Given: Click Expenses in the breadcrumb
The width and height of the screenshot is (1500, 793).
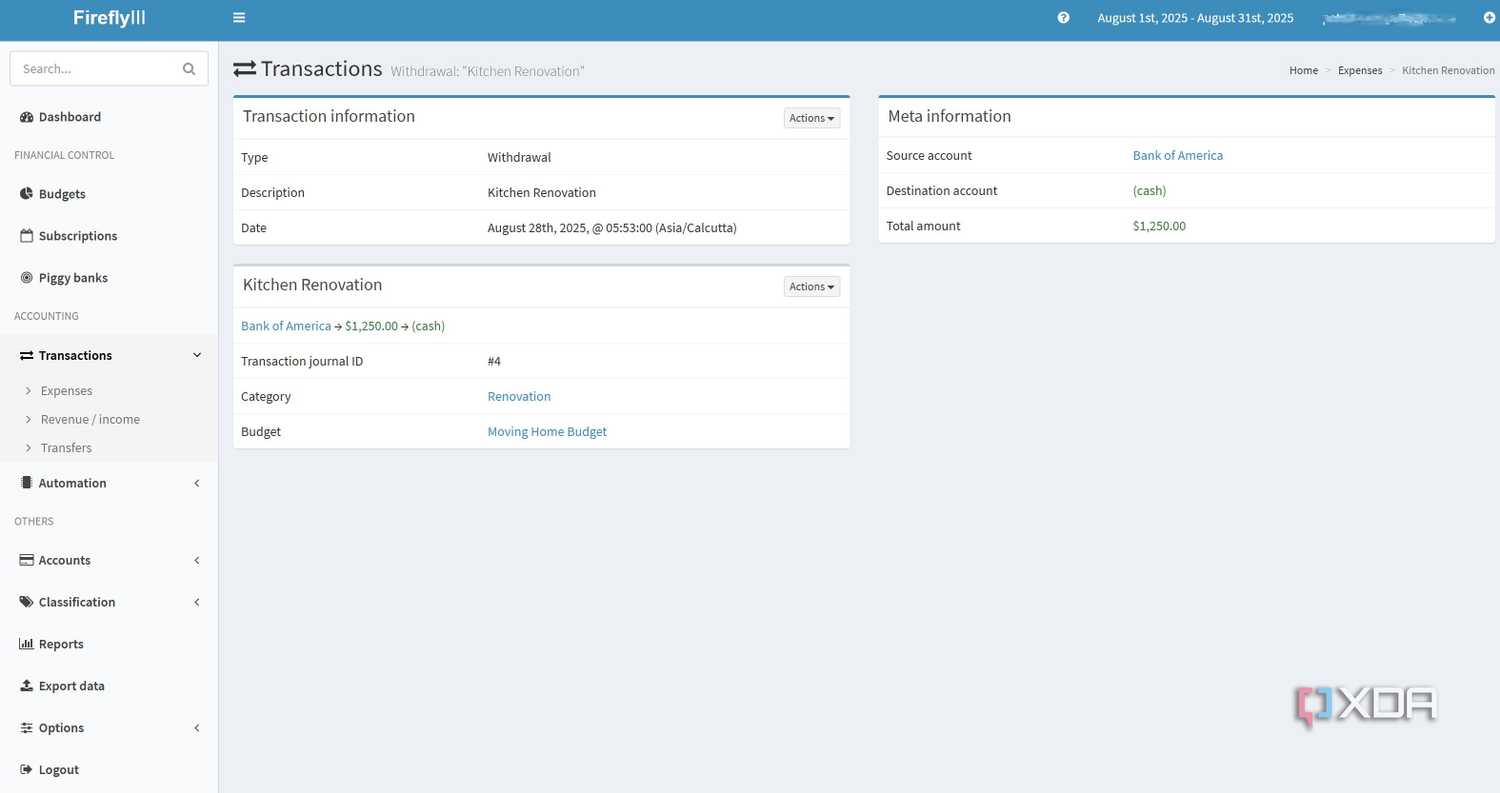Looking at the screenshot, I should pyautogui.click(x=1360, y=71).
